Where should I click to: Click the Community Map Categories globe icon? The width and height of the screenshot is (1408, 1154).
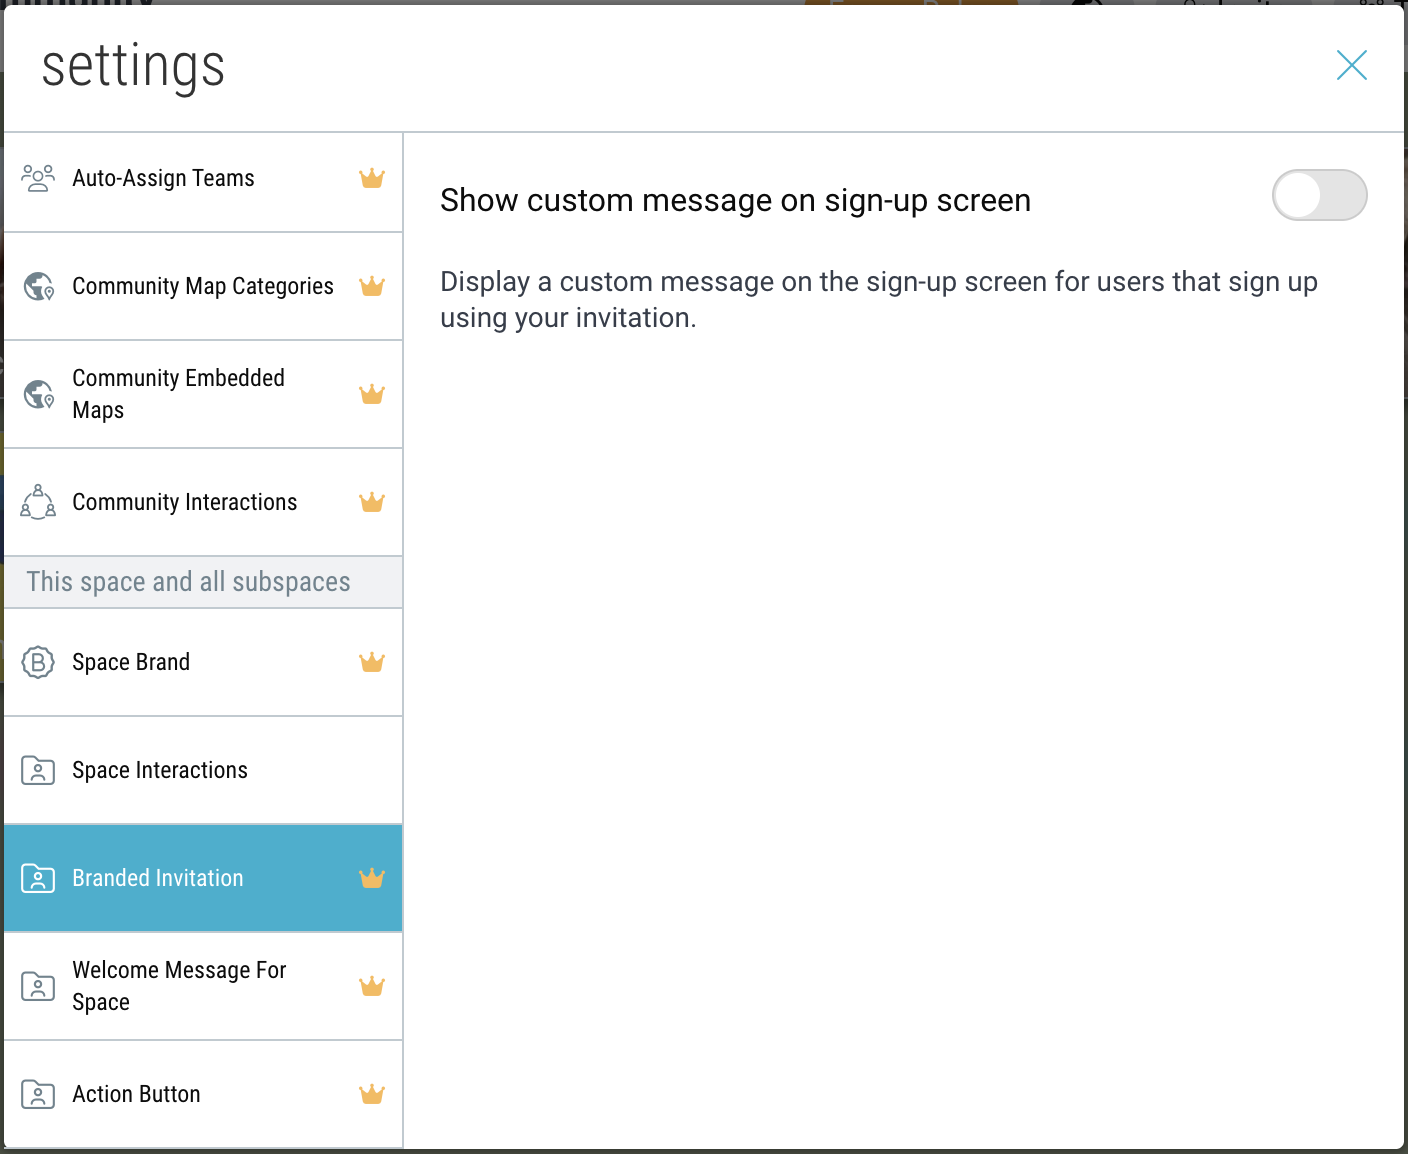[x=38, y=287]
